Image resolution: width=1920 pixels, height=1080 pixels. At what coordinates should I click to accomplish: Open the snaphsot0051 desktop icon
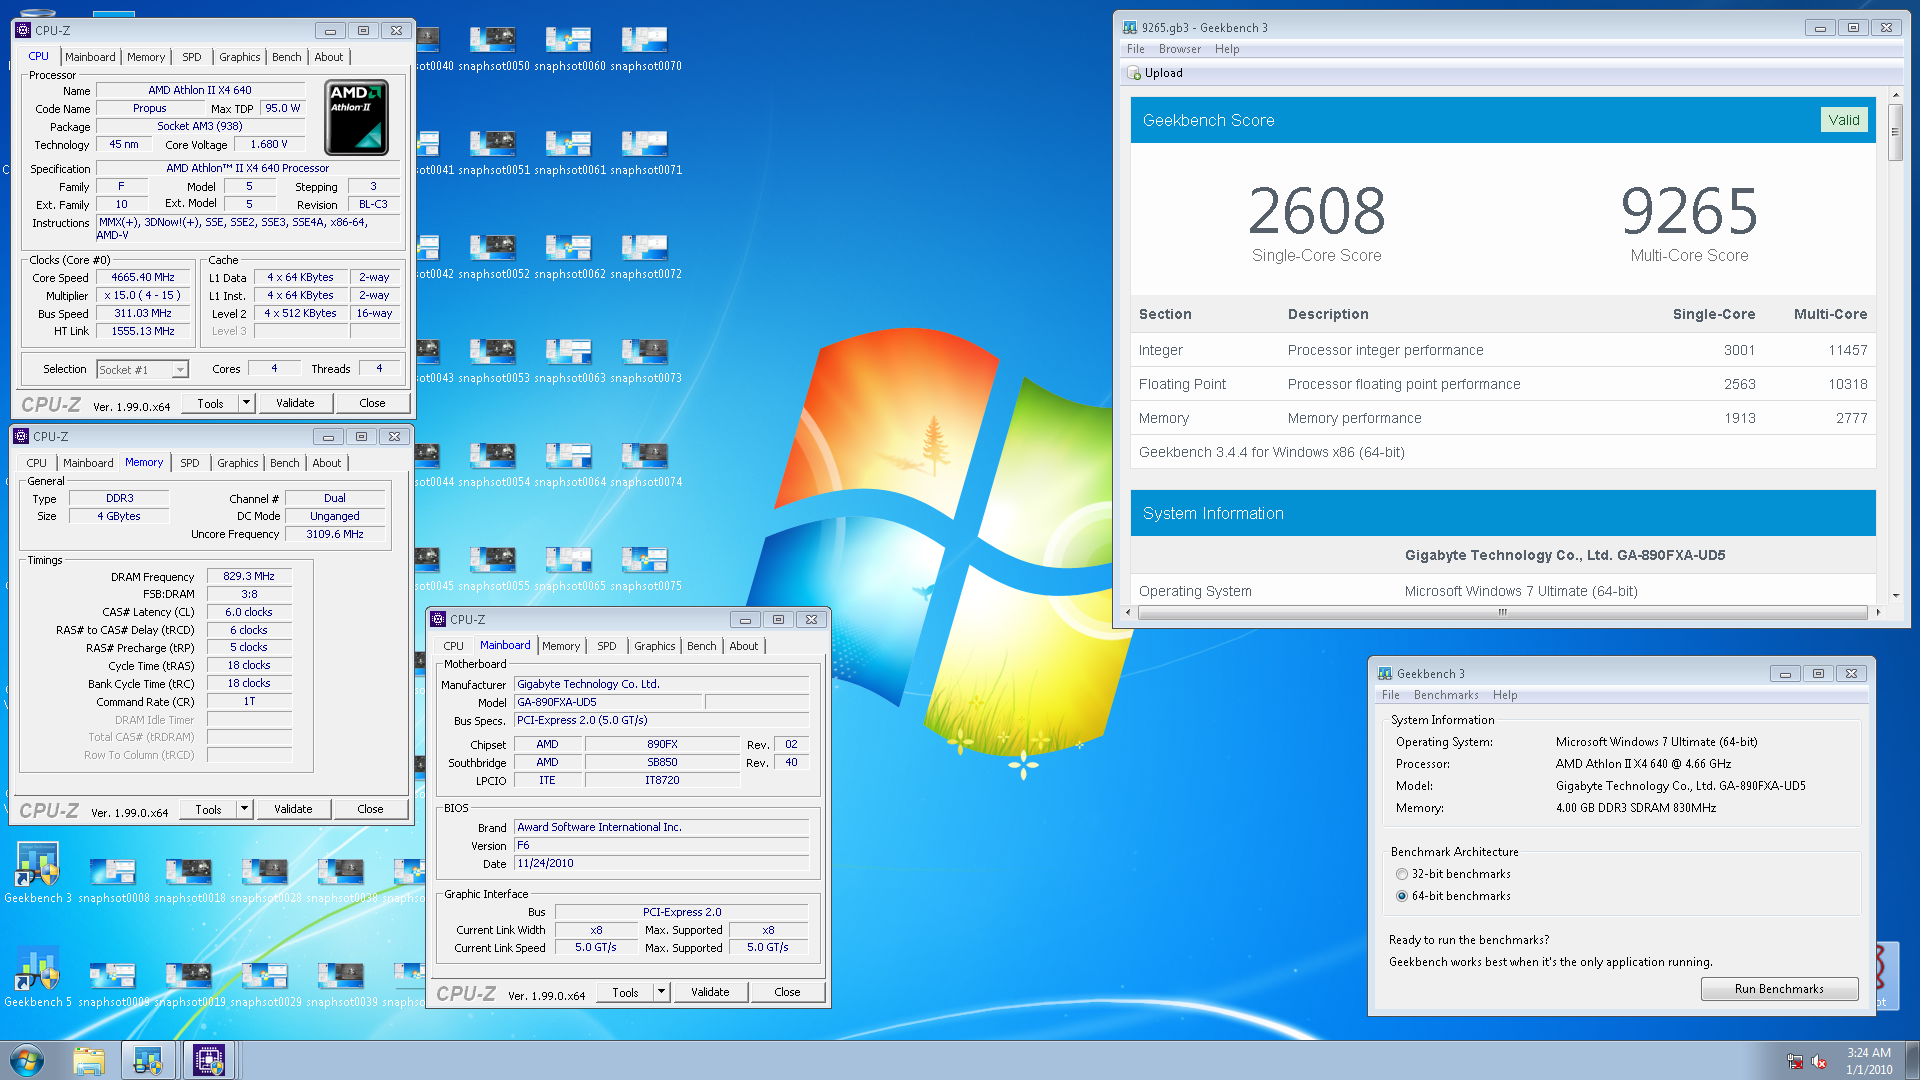(494, 154)
